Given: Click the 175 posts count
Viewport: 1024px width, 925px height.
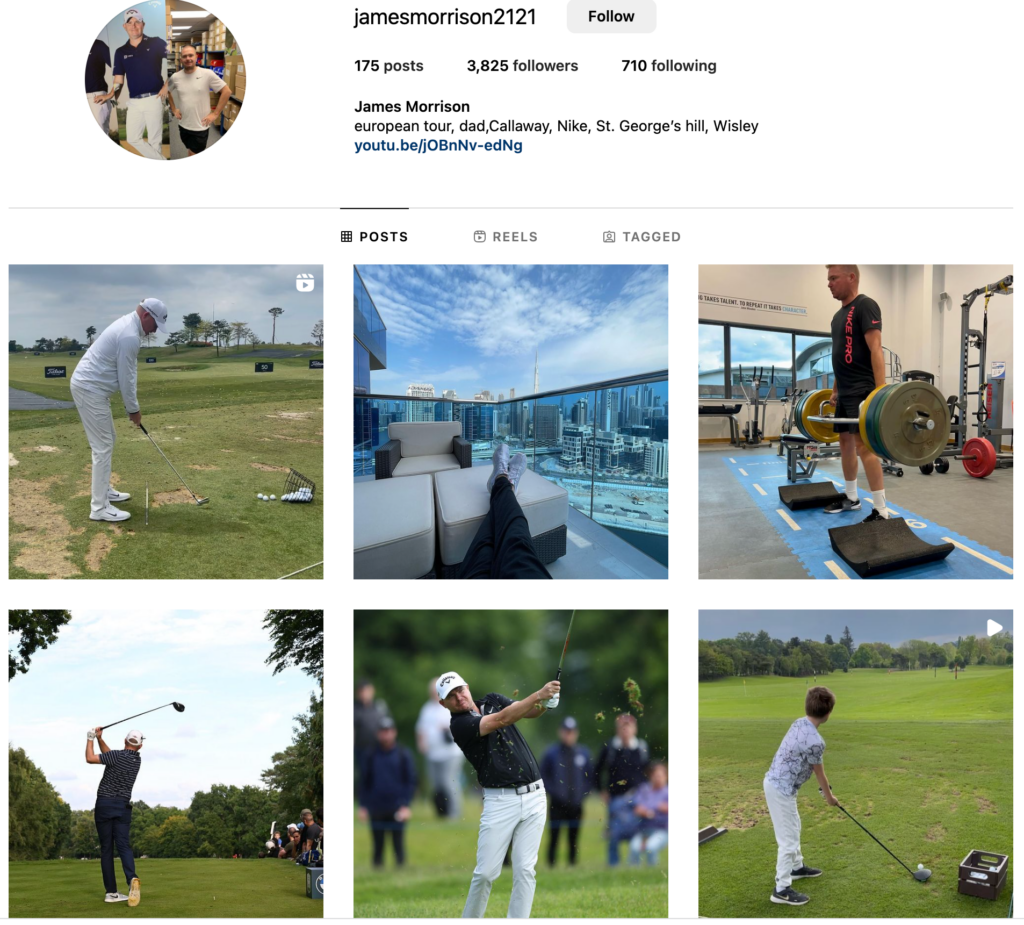Looking at the screenshot, I should (x=389, y=66).
